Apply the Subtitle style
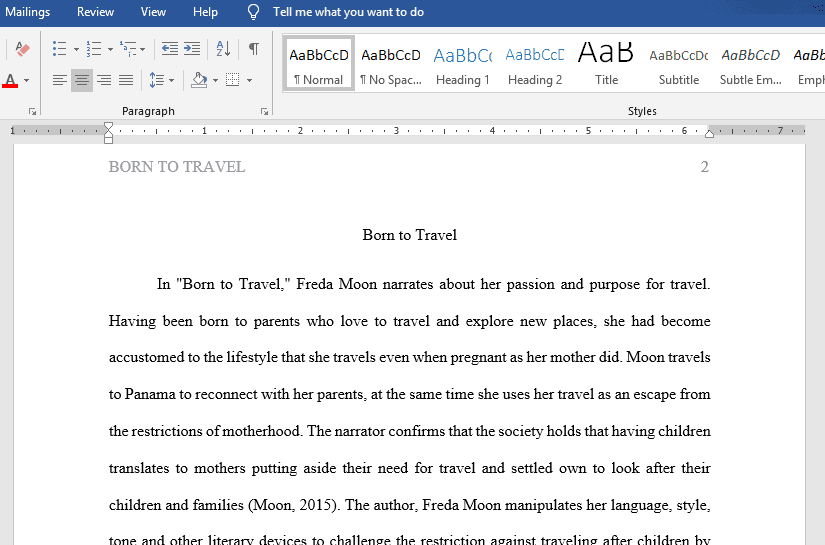 (x=679, y=64)
